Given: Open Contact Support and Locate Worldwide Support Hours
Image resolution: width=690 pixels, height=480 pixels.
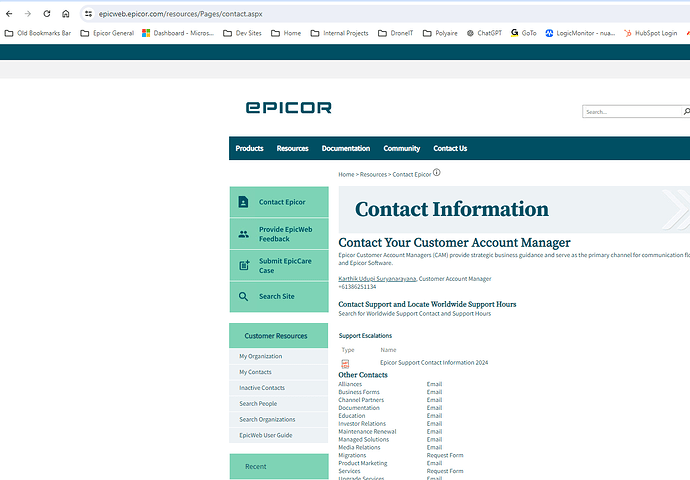Looking at the screenshot, I should coord(427,304).
